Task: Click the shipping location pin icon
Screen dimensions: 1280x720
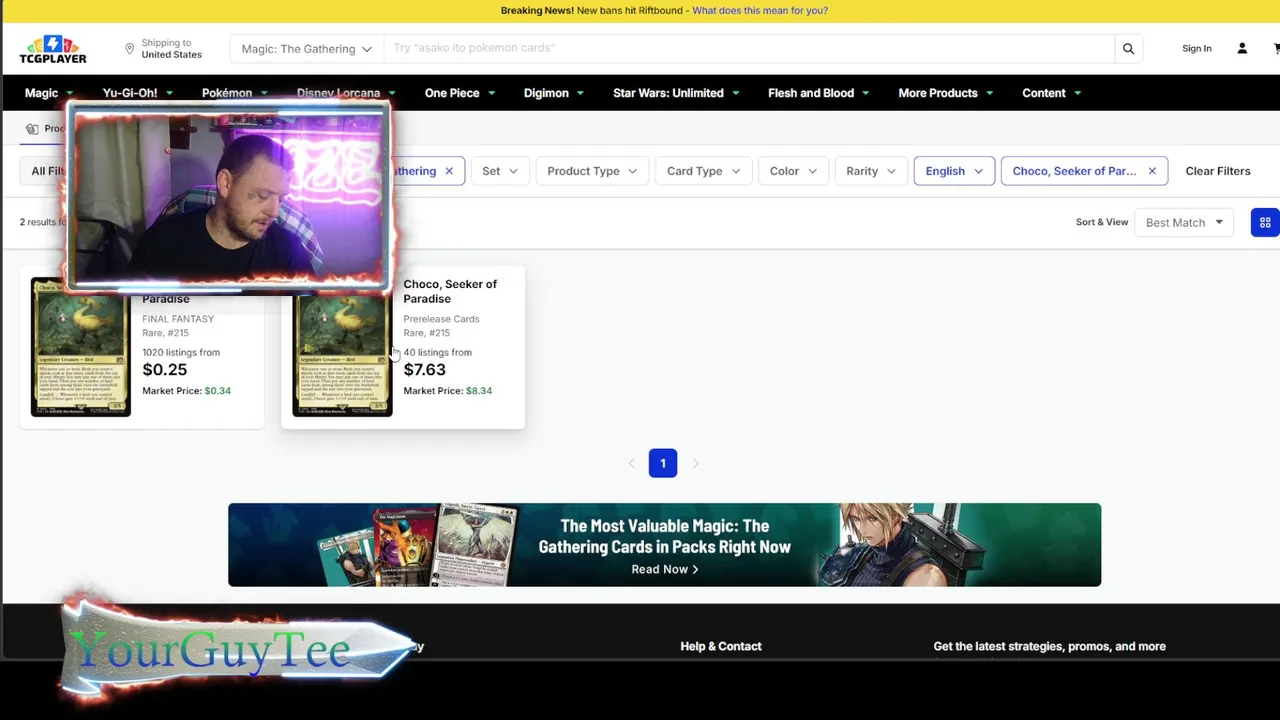Action: tap(129, 49)
